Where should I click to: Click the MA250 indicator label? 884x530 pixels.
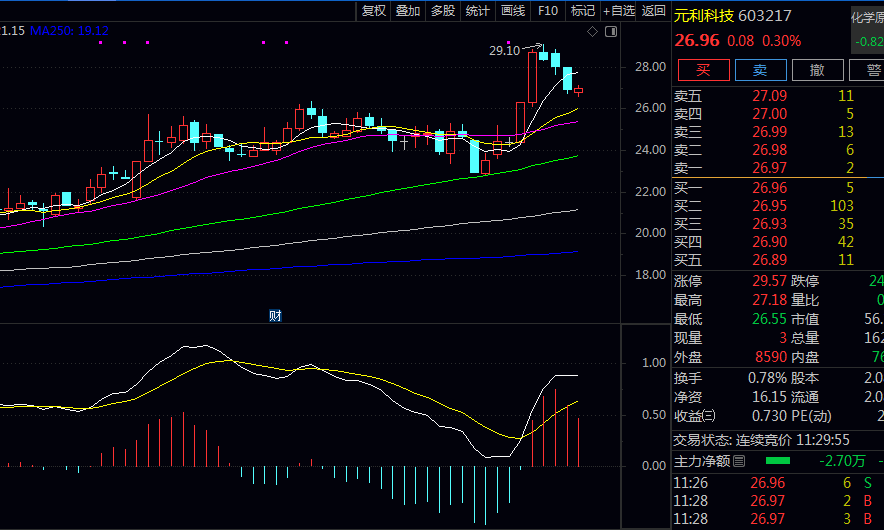point(69,31)
